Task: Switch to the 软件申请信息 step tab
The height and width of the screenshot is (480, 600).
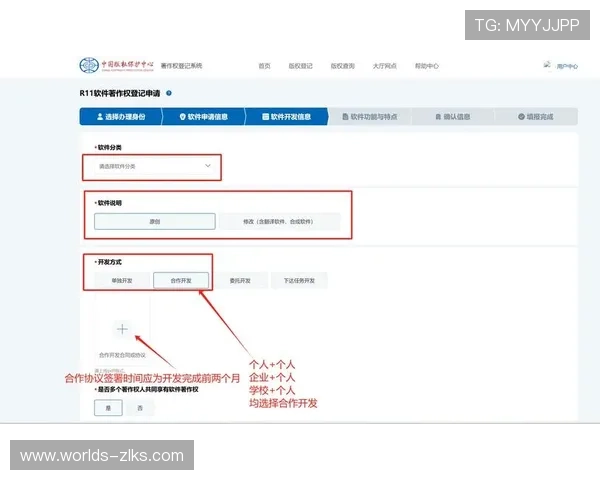Action: tap(204, 116)
